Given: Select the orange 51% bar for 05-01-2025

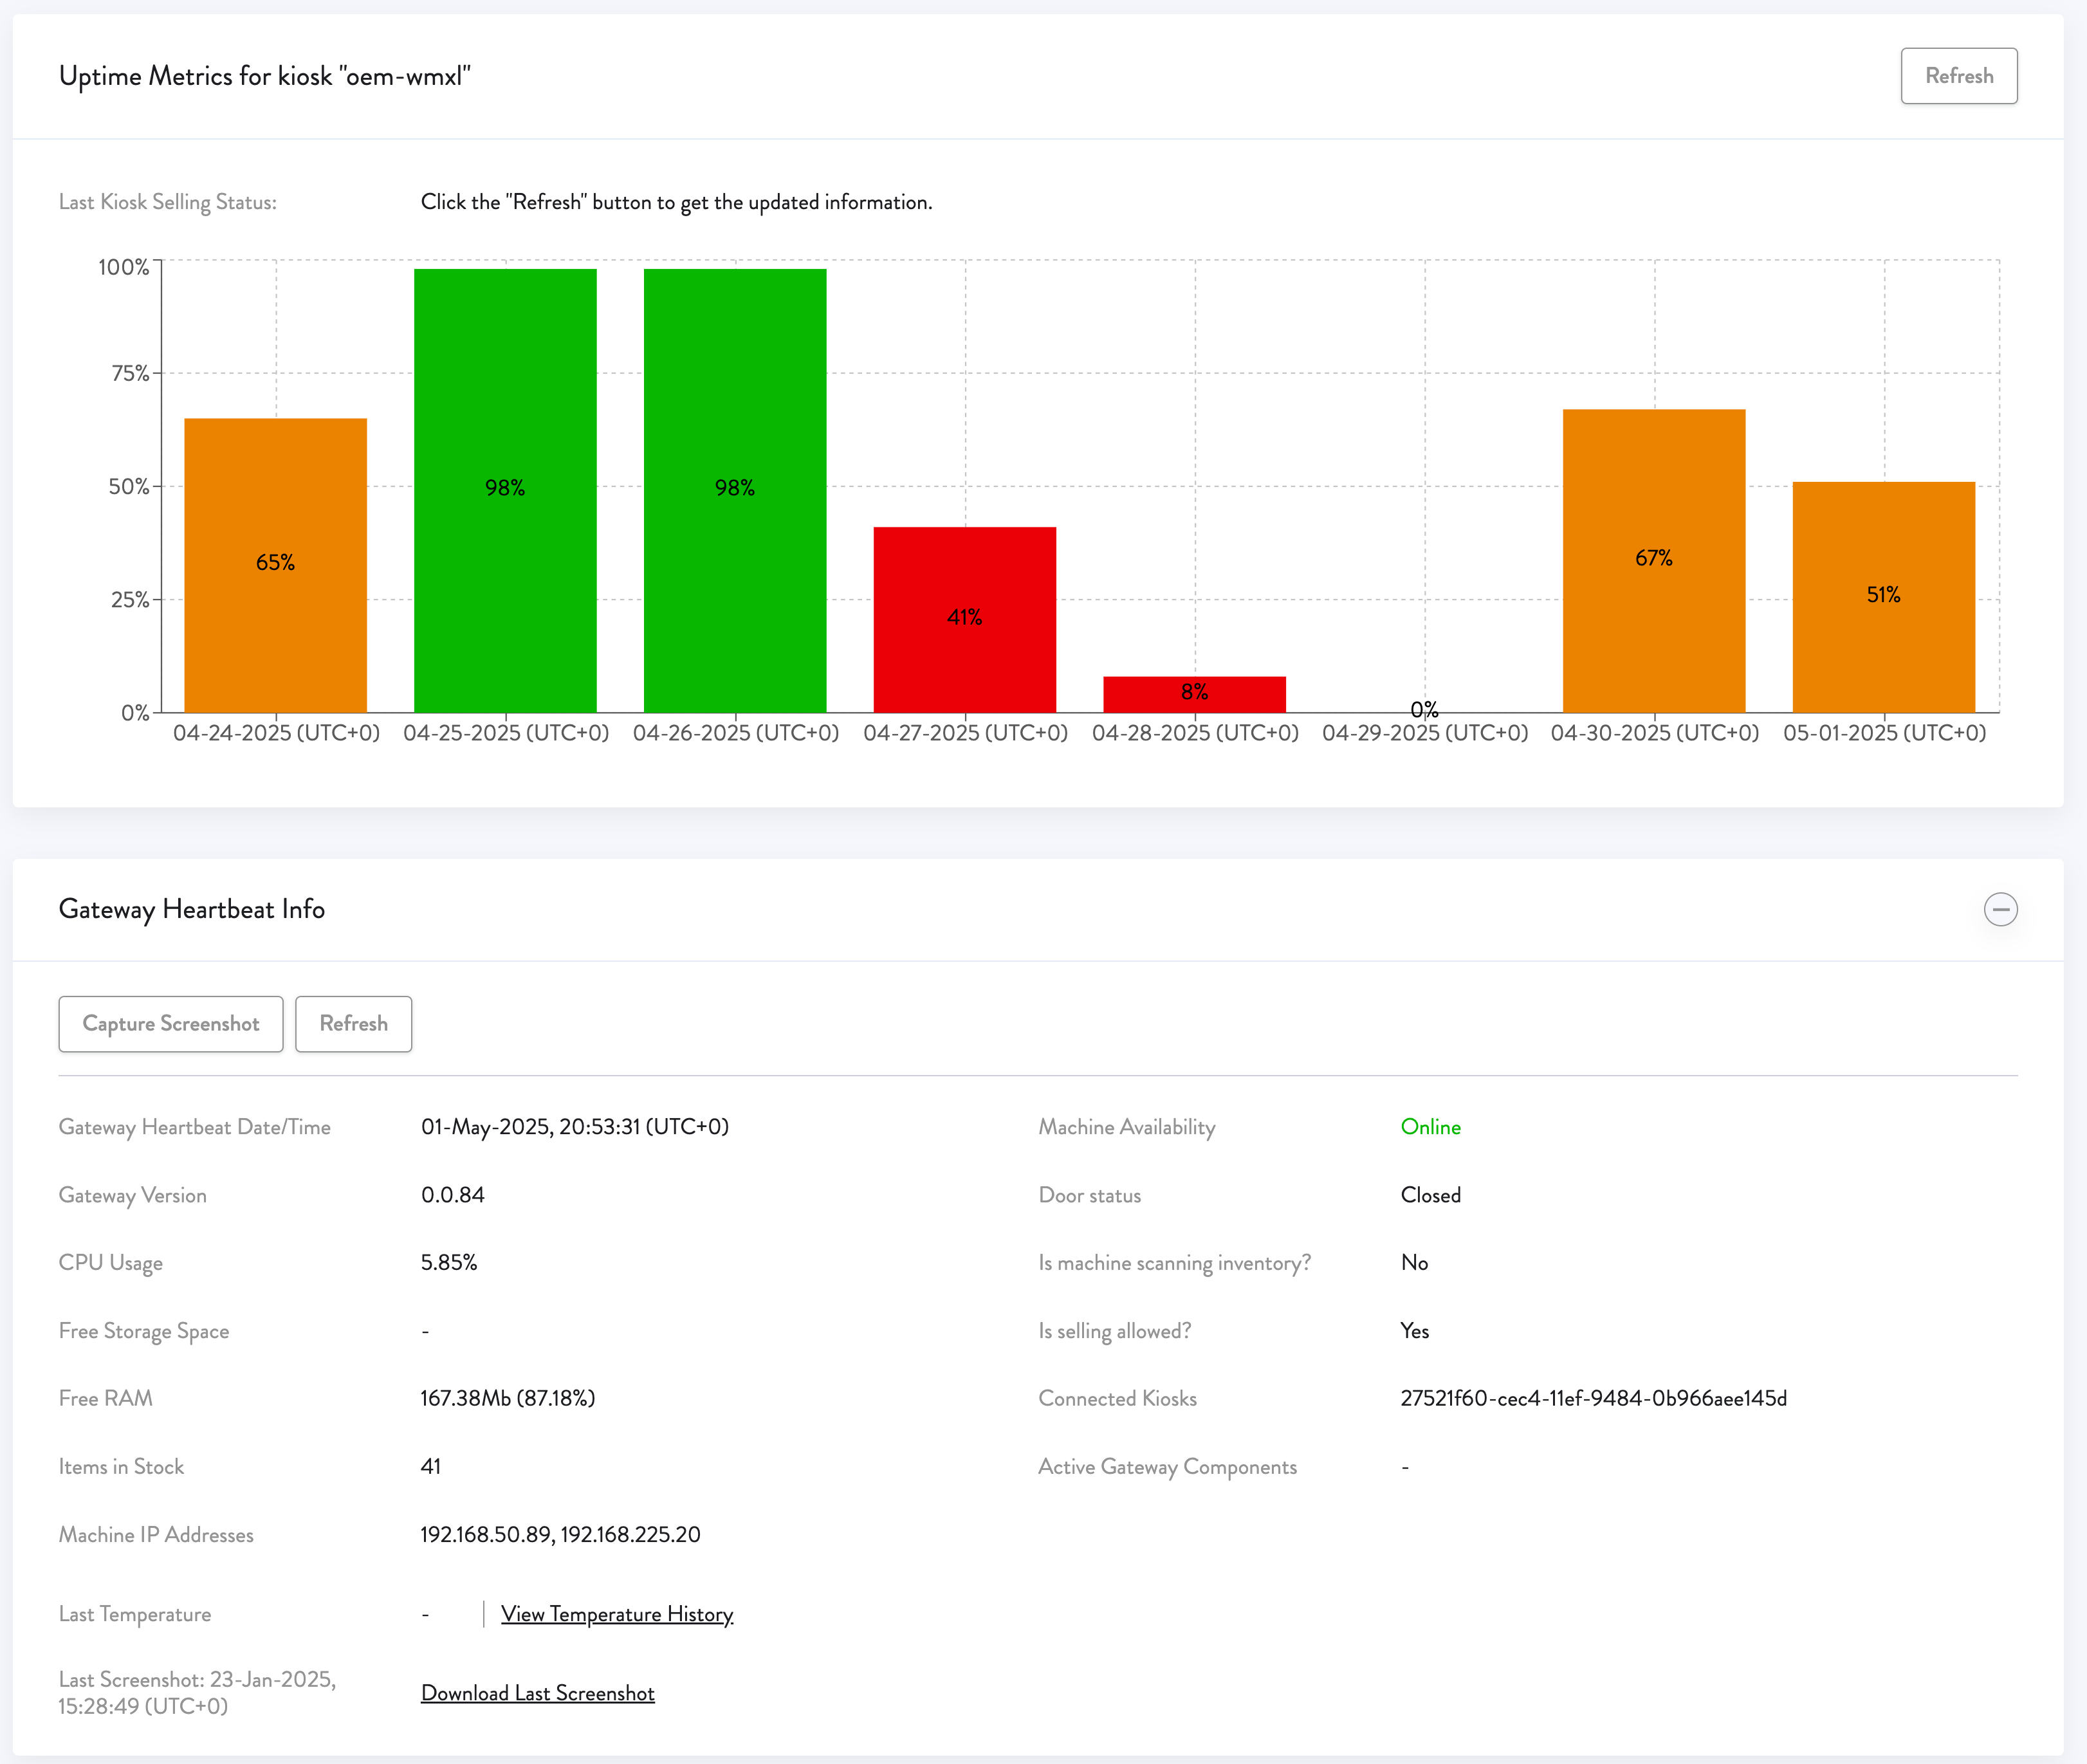Looking at the screenshot, I should pyautogui.click(x=1884, y=597).
